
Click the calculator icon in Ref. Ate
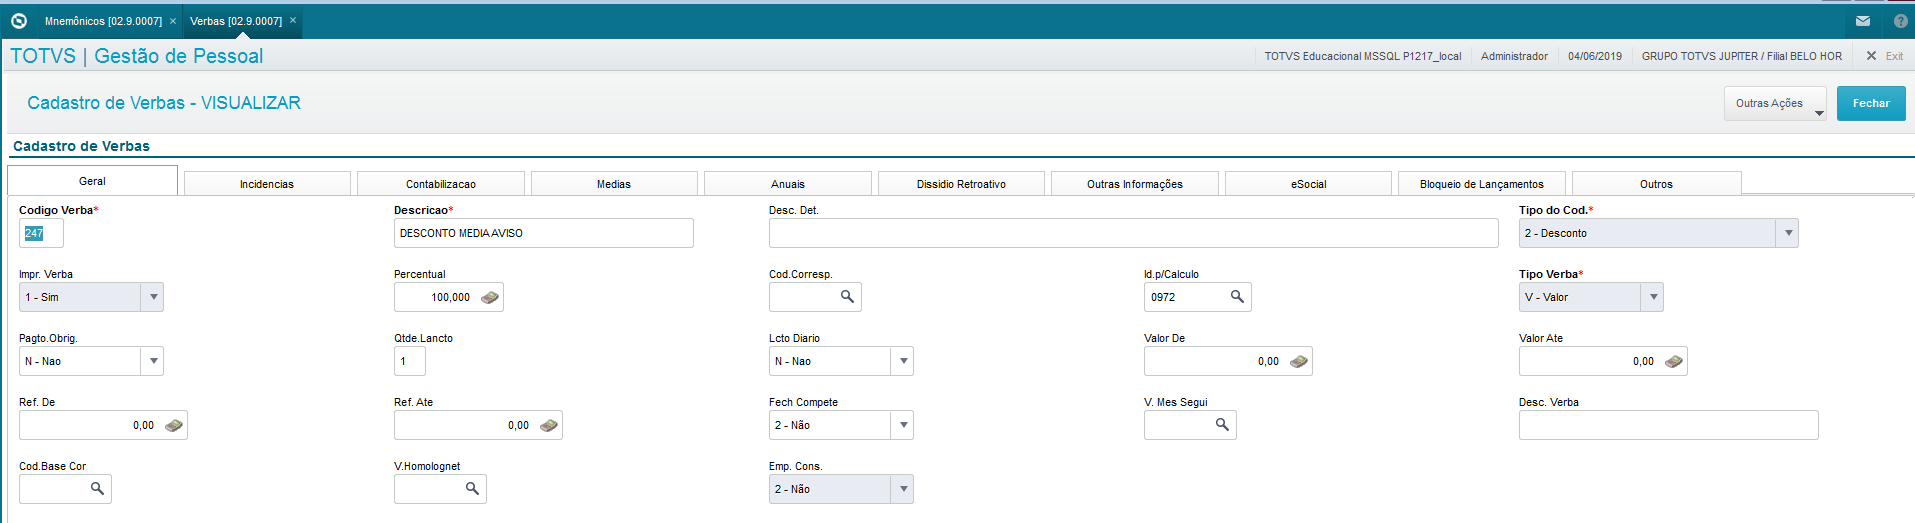coord(549,425)
